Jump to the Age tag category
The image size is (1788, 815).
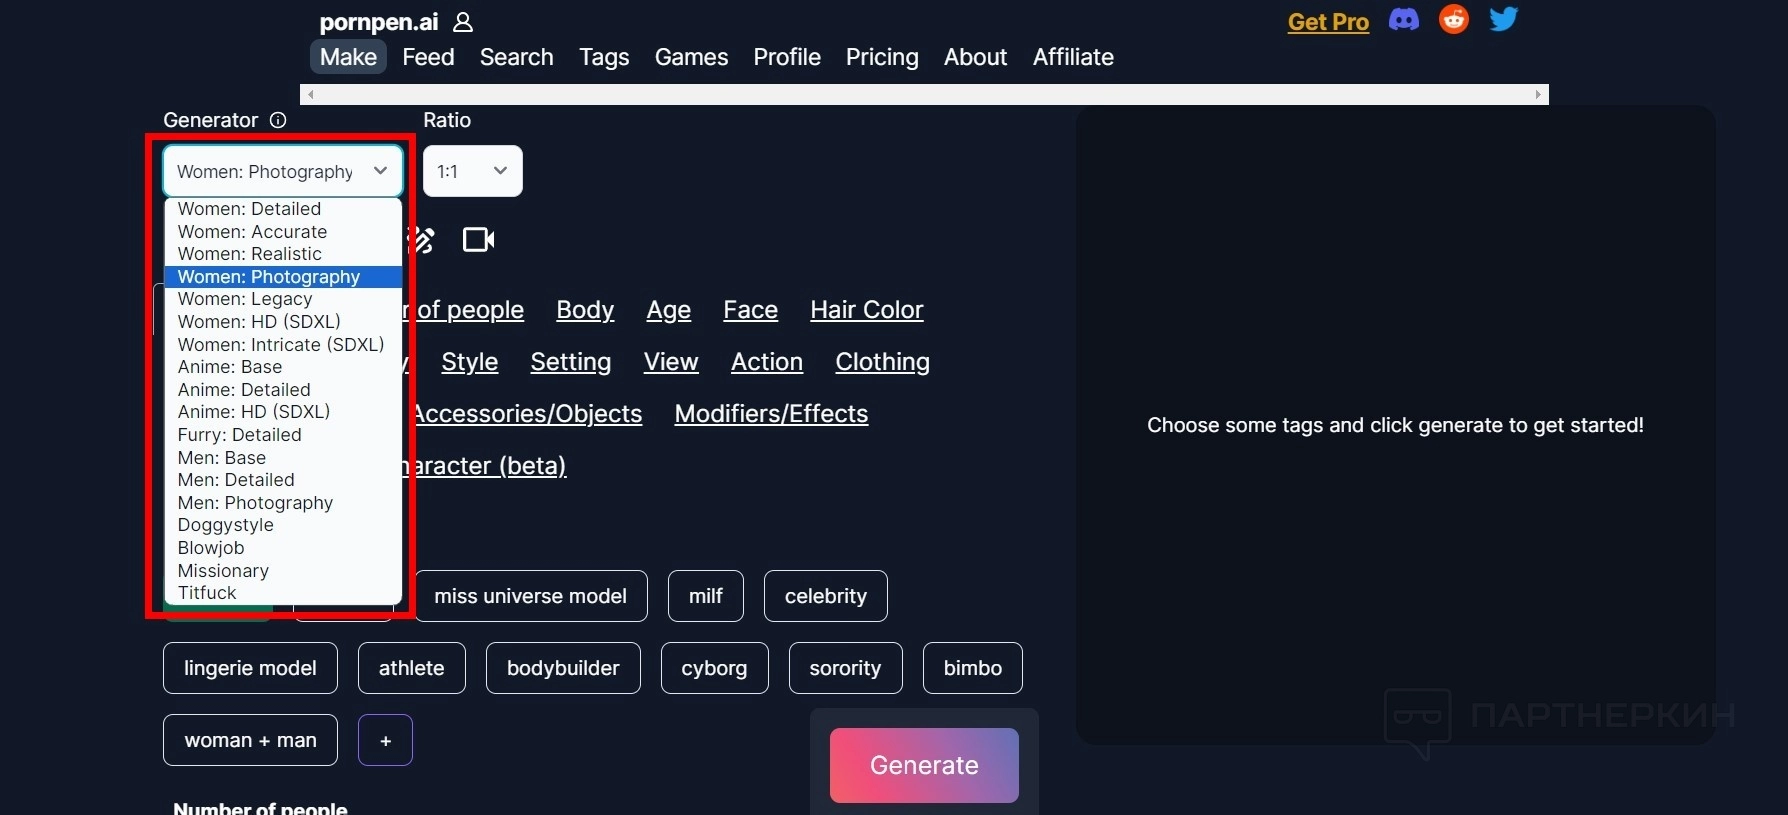click(669, 310)
